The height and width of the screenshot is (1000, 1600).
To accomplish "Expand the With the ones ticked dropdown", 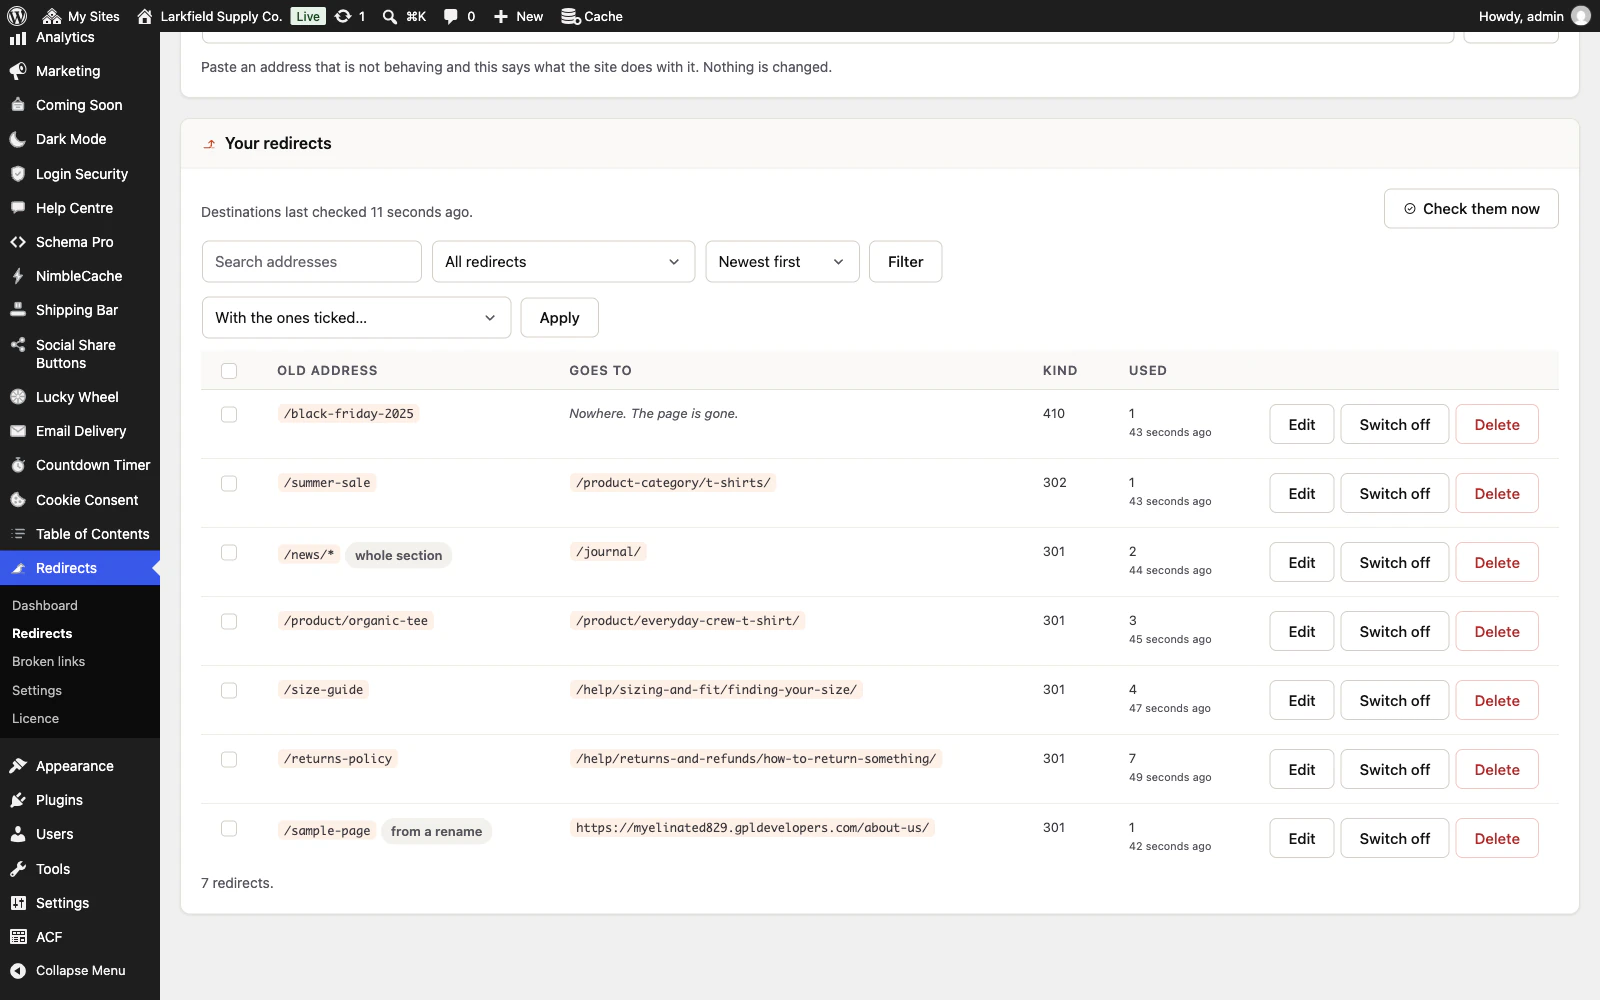I will click(x=356, y=318).
